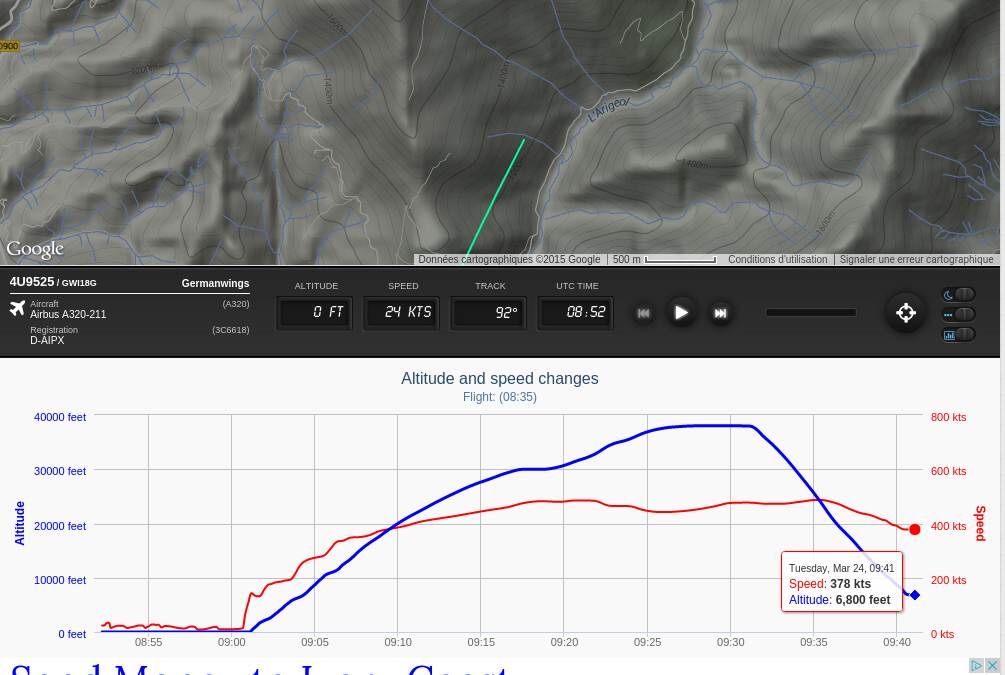Image resolution: width=1005 pixels, height=675 pixels.
Task: Click the blue altitude diamond marker
Action: pos(915,595)
